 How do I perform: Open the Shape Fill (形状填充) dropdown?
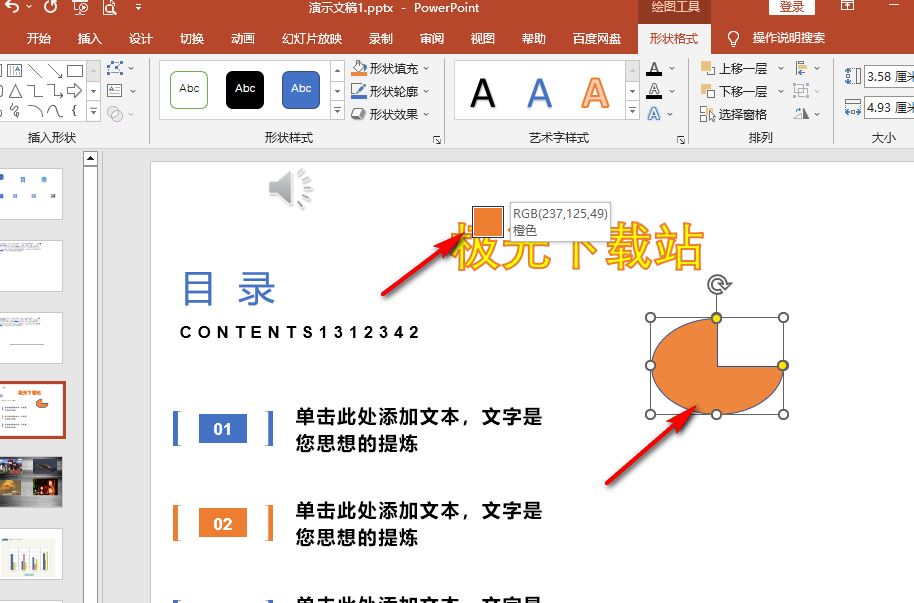[x=391, y=68]
